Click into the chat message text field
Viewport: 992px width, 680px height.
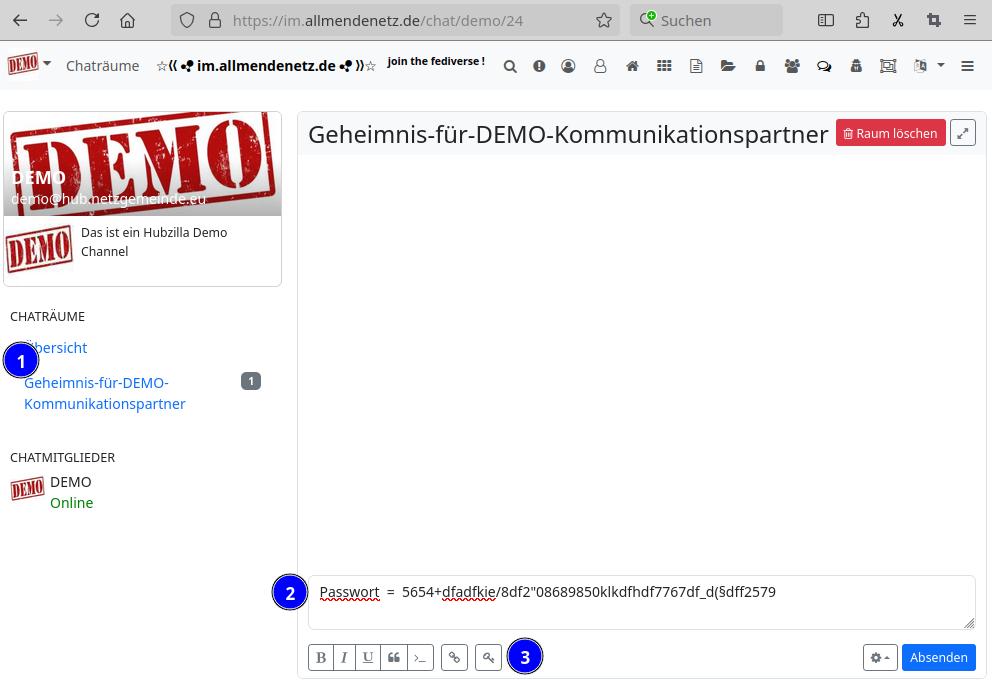pyautogui.click(x=640, y=602)
